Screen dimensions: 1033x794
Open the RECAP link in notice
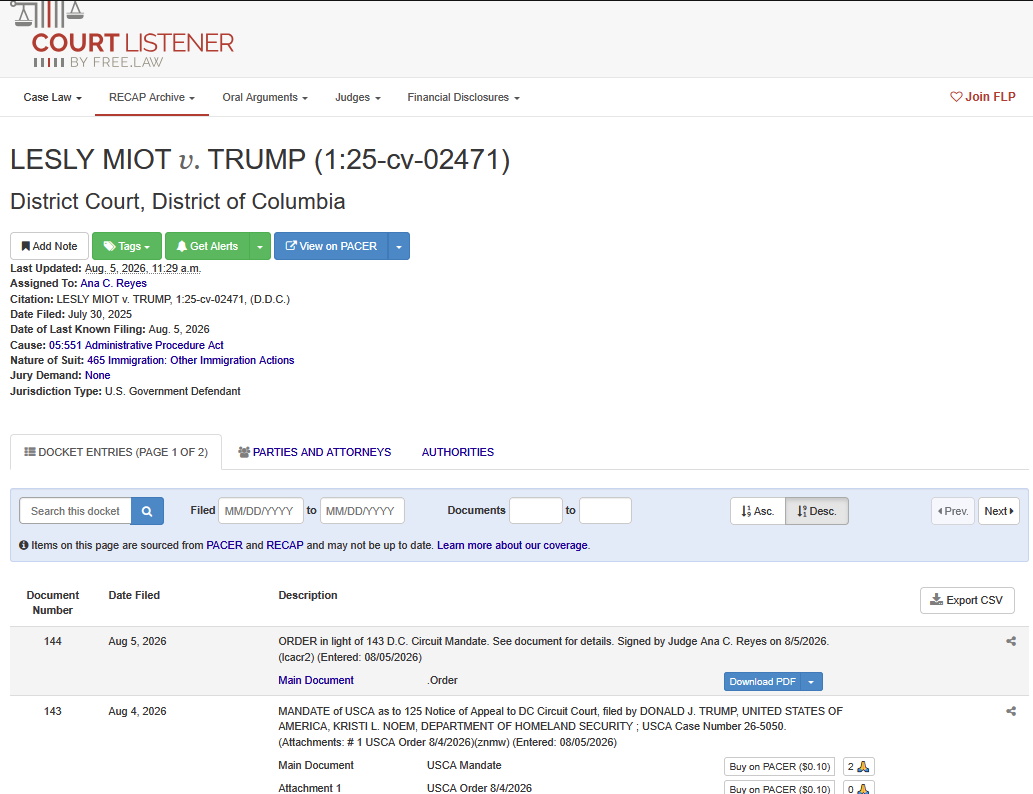point(285,546)
